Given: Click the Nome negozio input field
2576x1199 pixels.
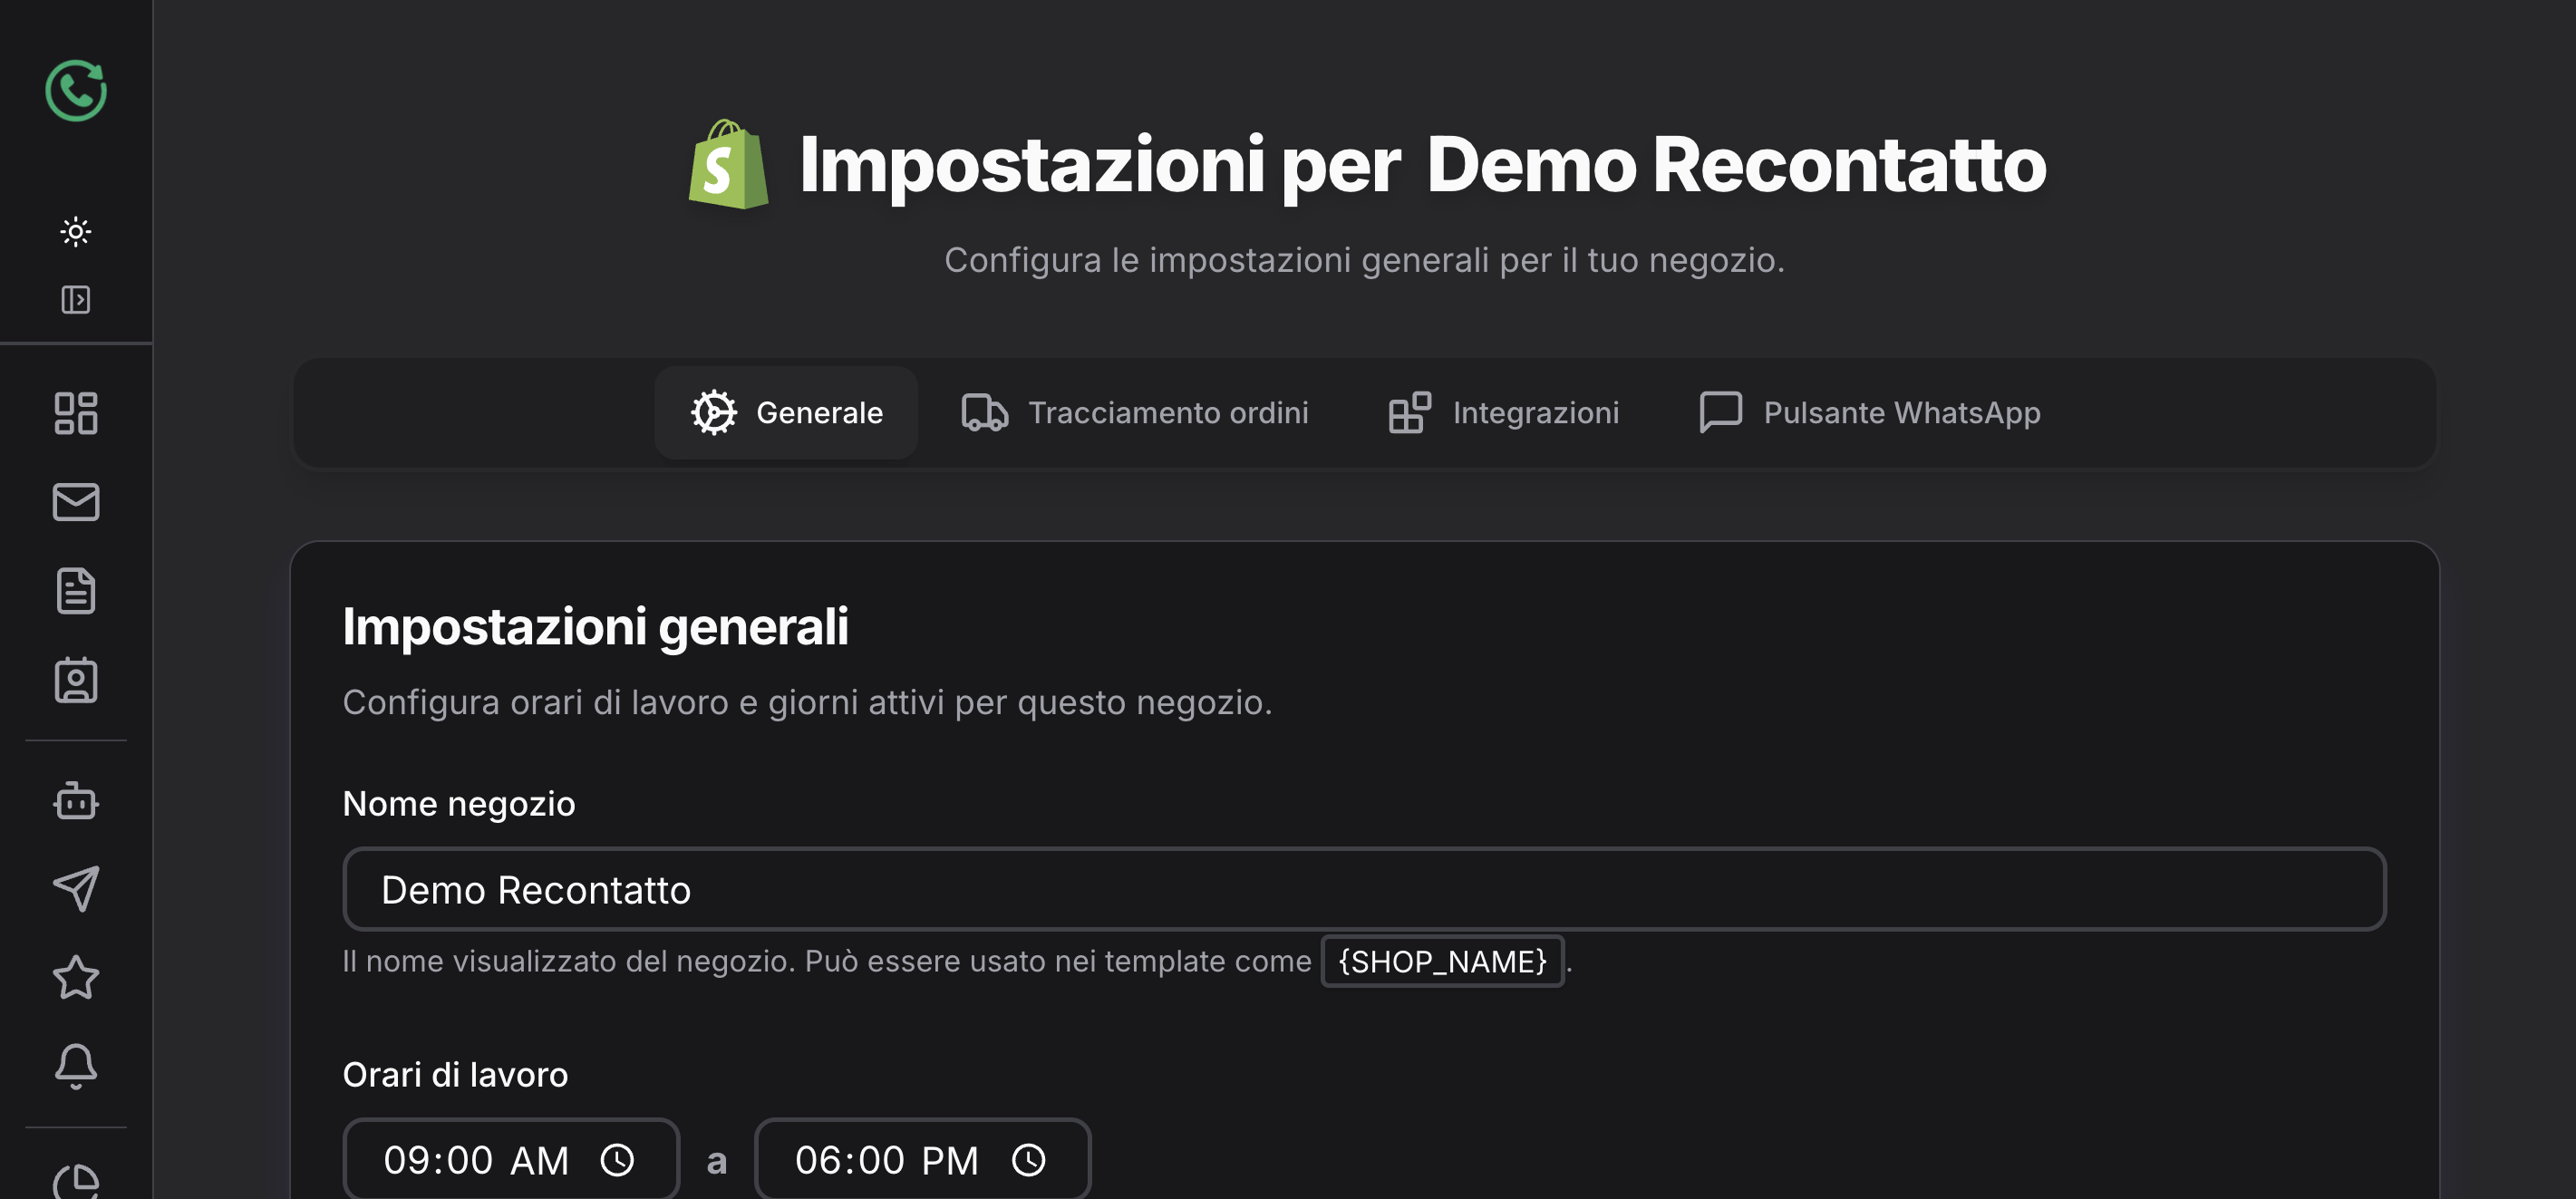Looking at the screenshot, I should 1364,890.
